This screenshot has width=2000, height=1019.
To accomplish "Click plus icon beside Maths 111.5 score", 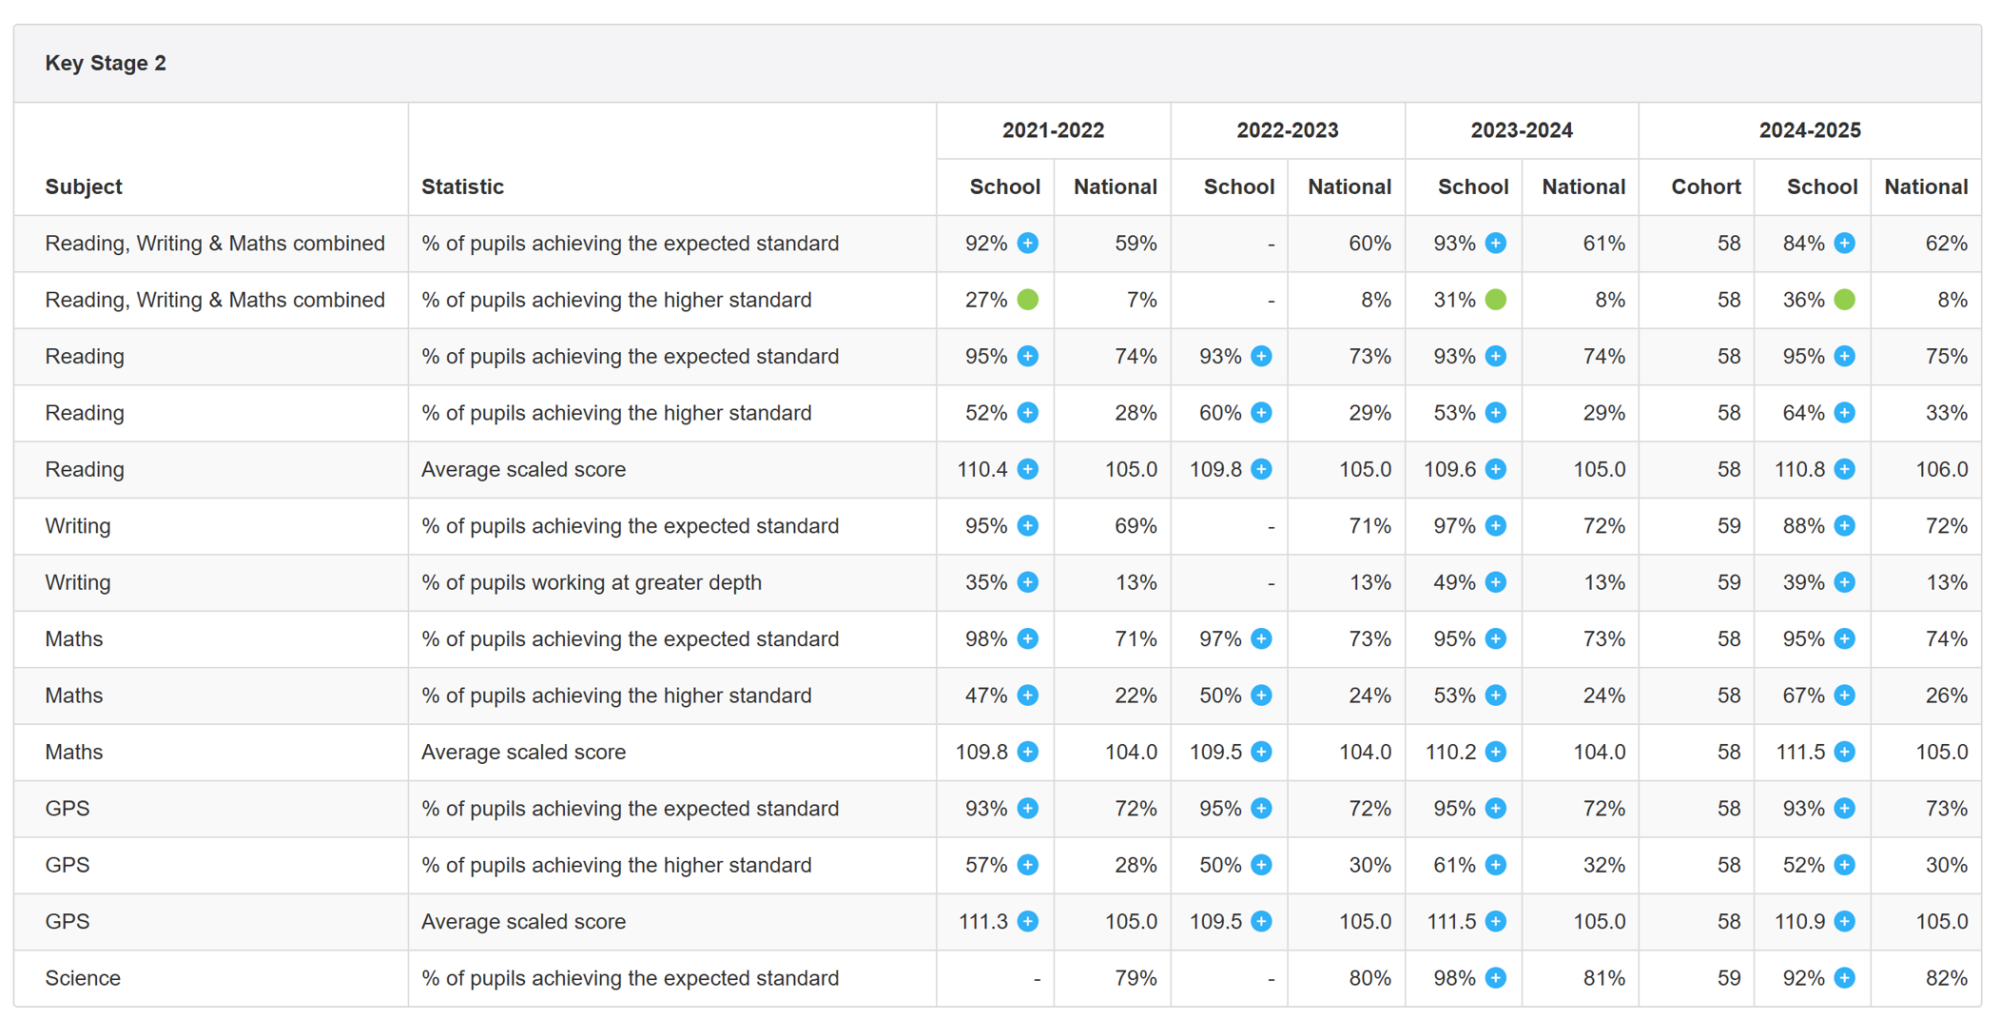I will 1844,752.
